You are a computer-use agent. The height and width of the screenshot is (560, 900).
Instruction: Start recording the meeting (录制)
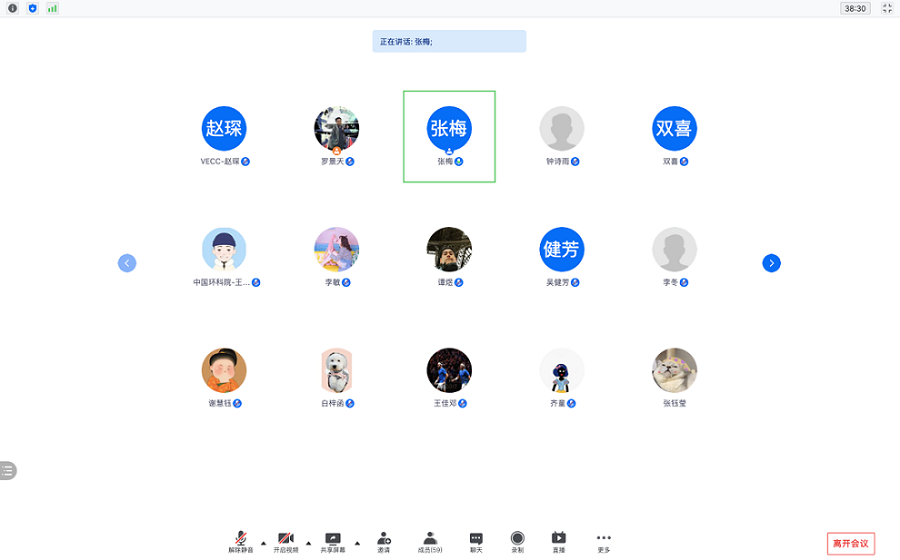(x=517, y=541)
